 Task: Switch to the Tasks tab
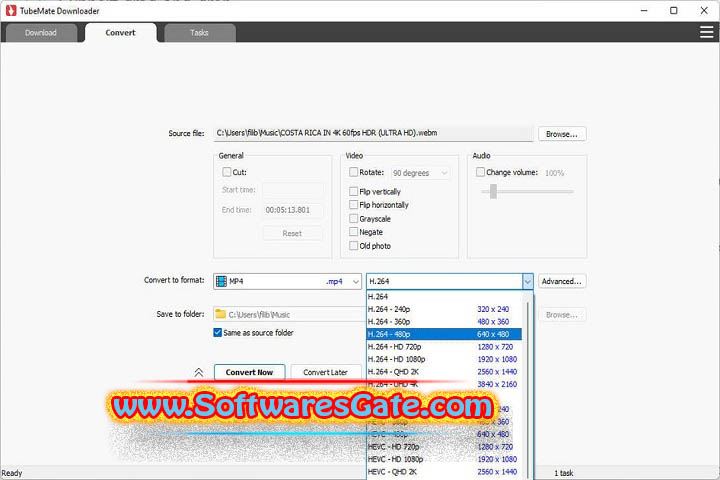click(x=199, y=33)
